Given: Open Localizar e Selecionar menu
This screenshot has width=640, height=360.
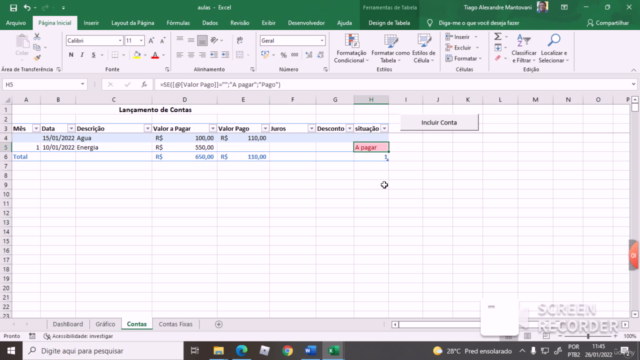Looking at the screenshot, I should pyautogui.click(x=553, y=49).
